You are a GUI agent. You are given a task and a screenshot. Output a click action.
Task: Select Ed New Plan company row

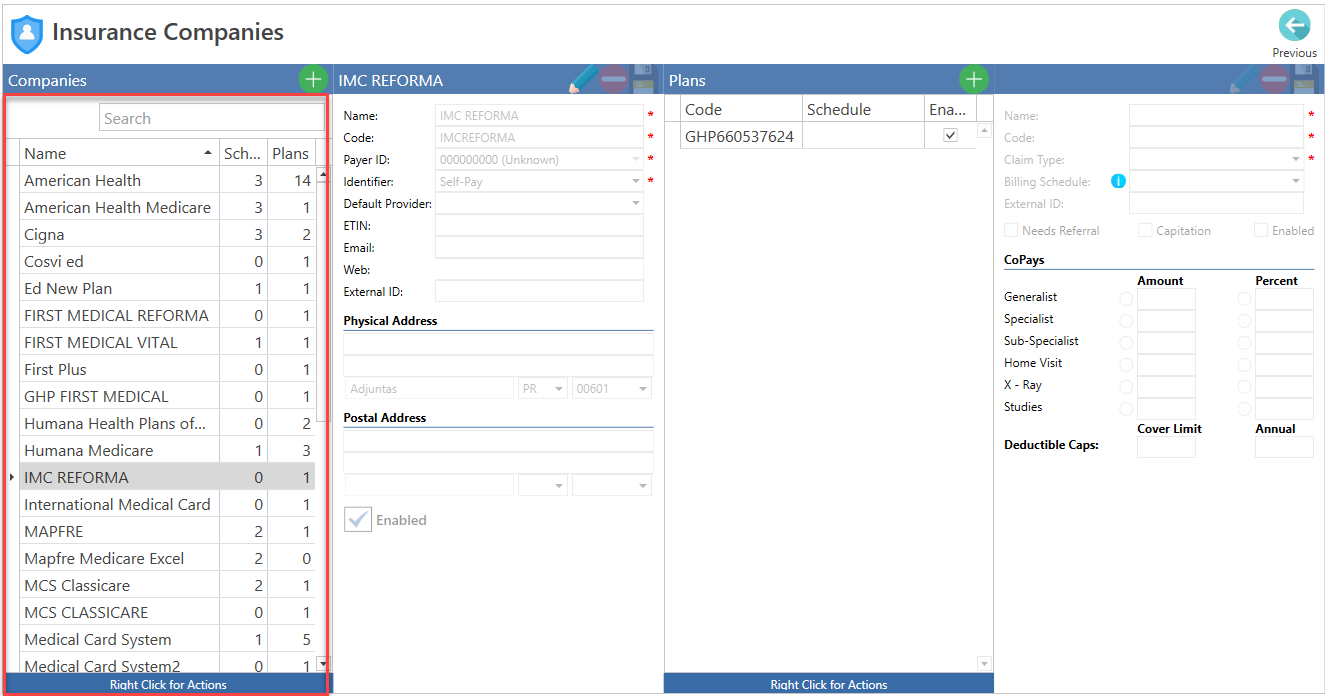pos(167,288)
